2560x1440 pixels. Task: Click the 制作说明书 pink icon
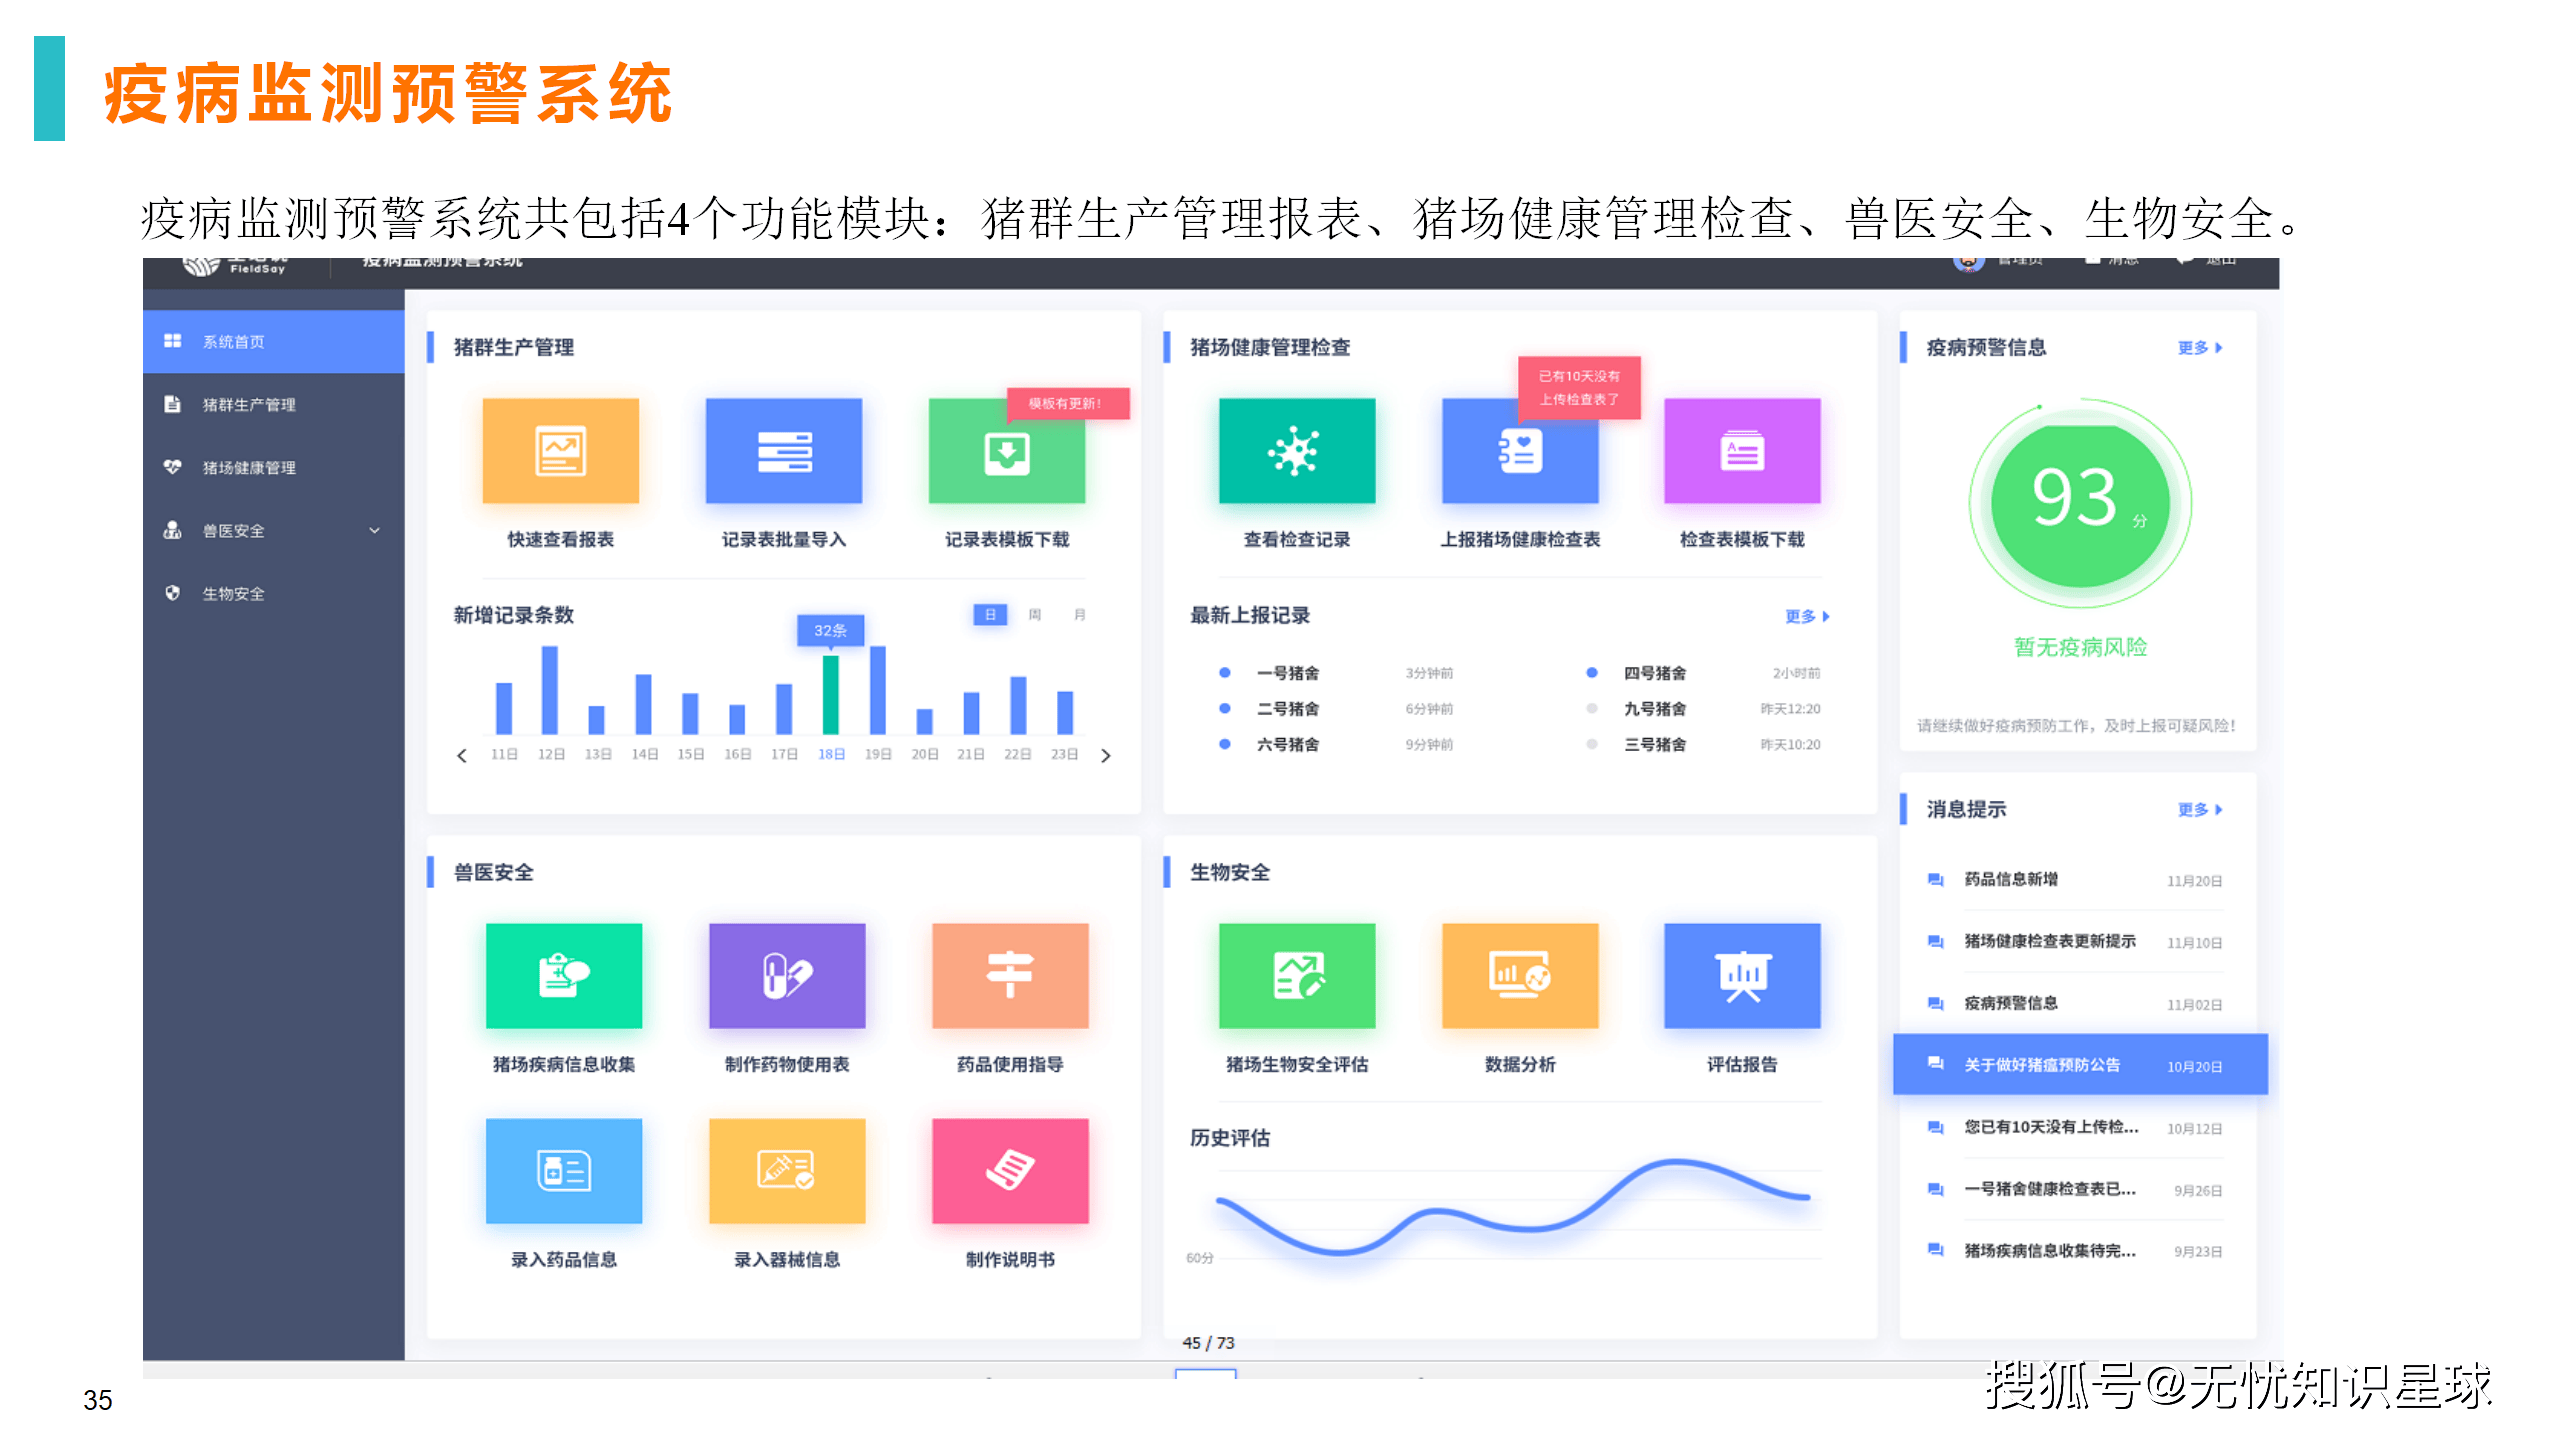pos(1010,1171)
